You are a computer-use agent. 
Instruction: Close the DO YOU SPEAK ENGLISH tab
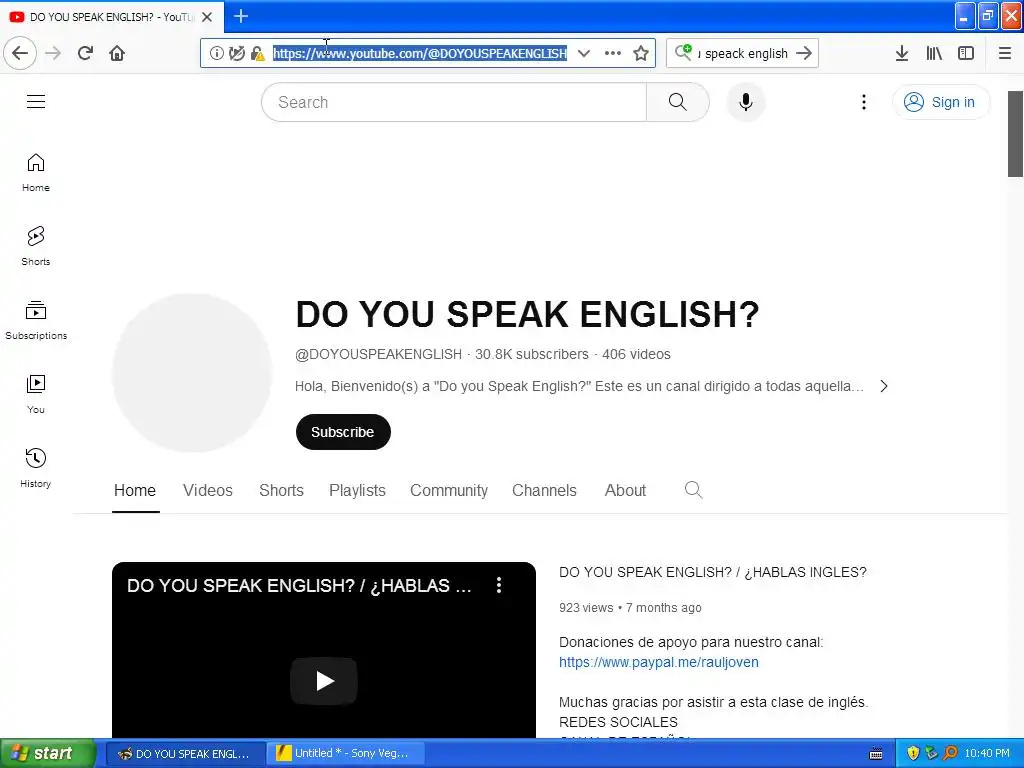click(x=207, y=17)
